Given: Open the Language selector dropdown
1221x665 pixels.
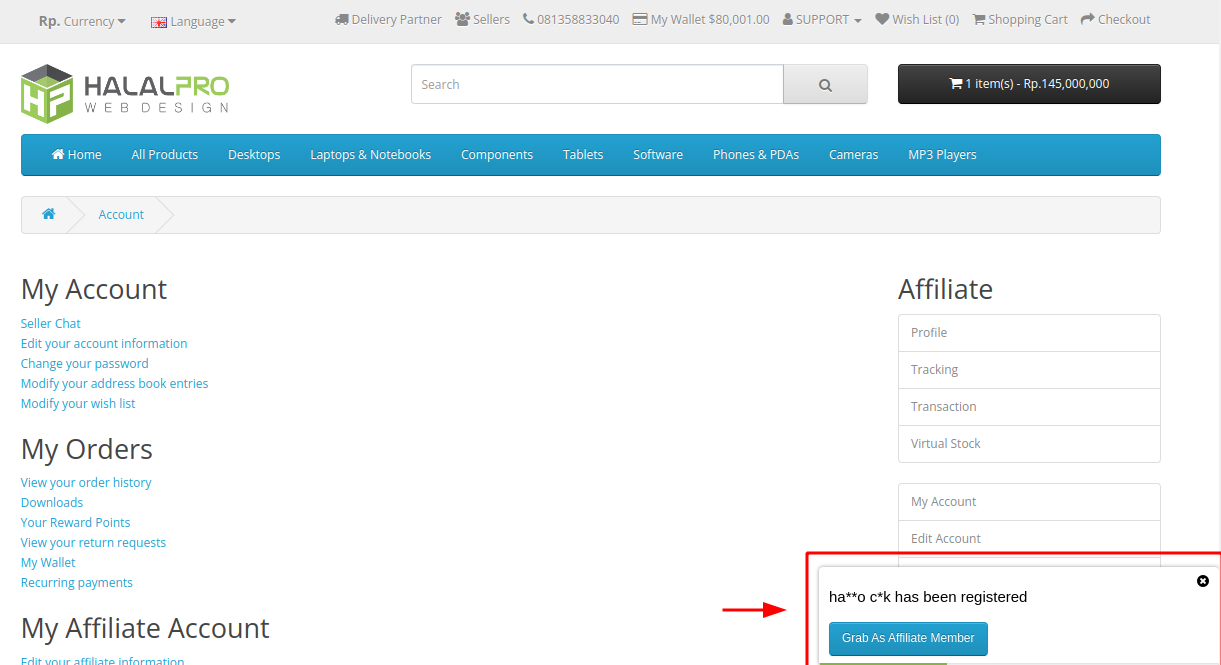Looking at the screenshot, I should coord(192,20).
